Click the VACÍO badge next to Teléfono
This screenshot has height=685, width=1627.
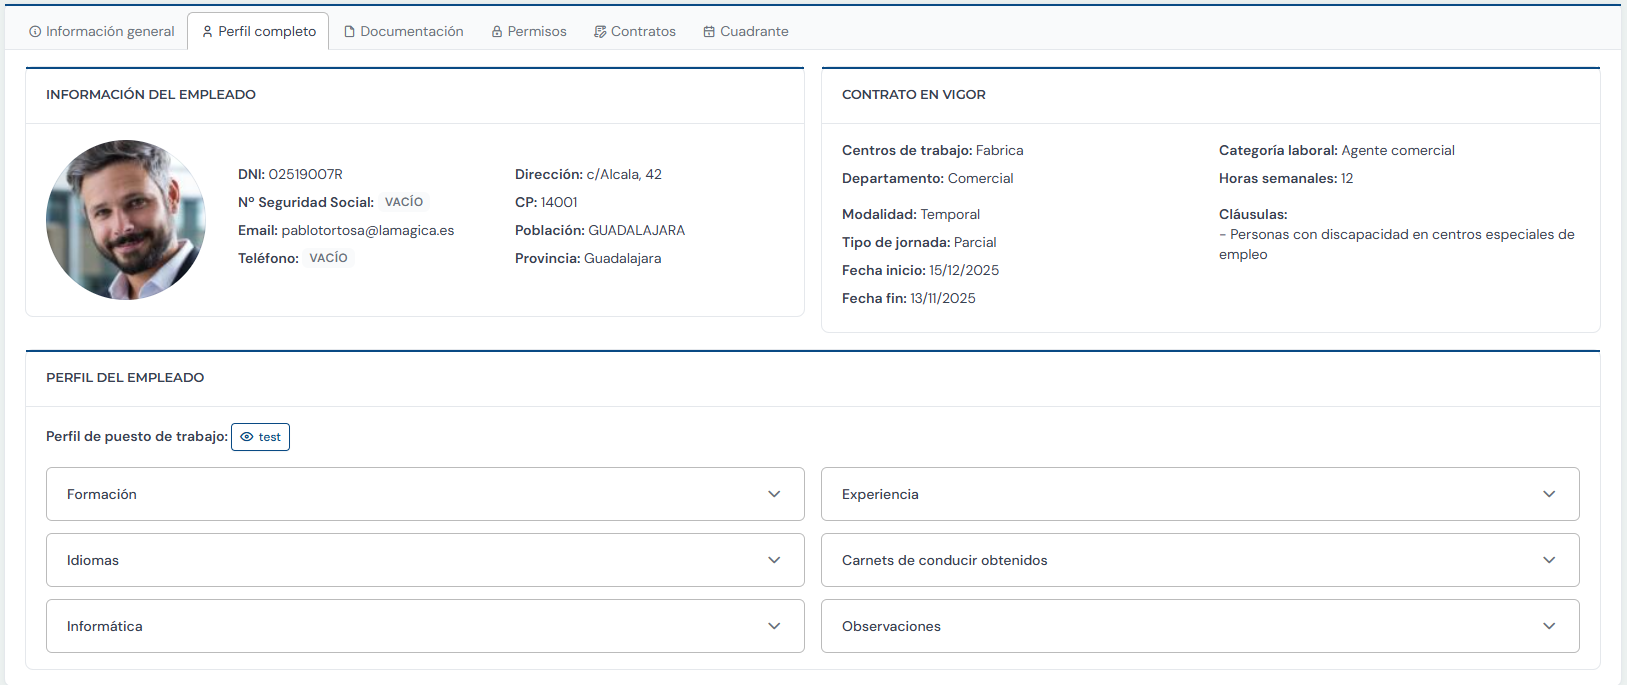click(328, 258)
